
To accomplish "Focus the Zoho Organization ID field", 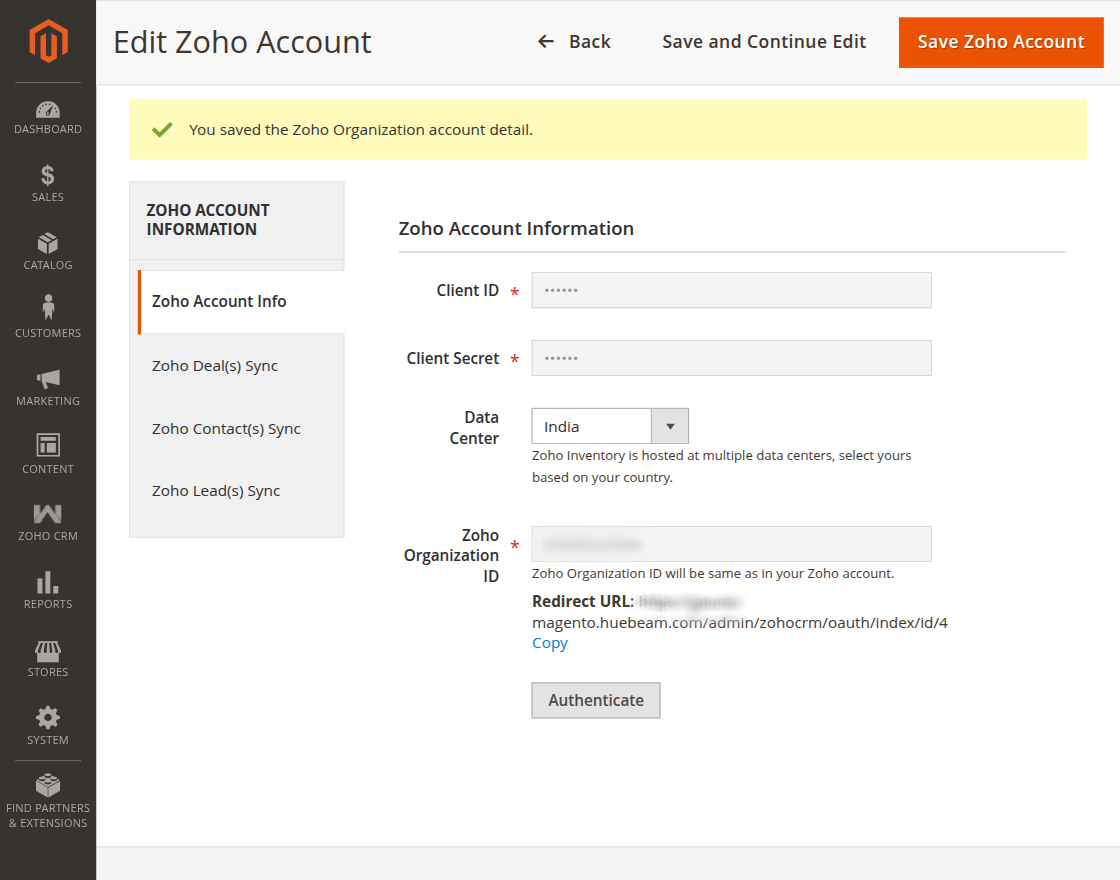I will click(x=731, y=544).
